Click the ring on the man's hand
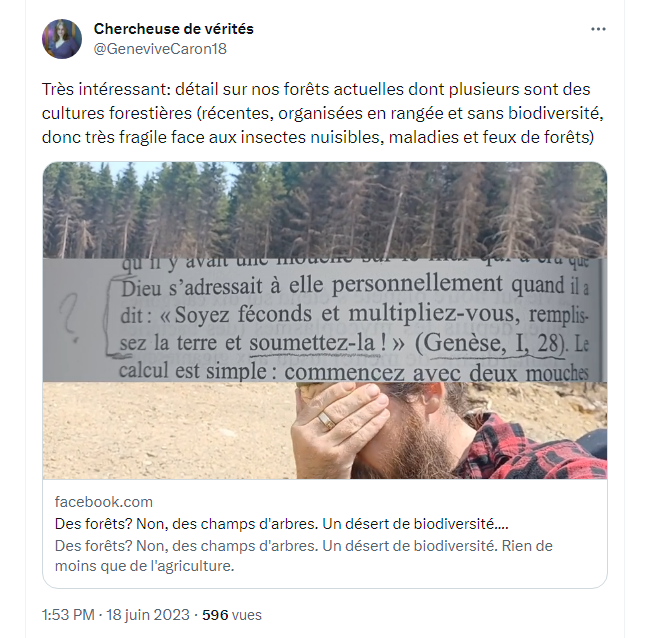The height and width of the screenshot is (638, 649). click(x=327, y=421)
